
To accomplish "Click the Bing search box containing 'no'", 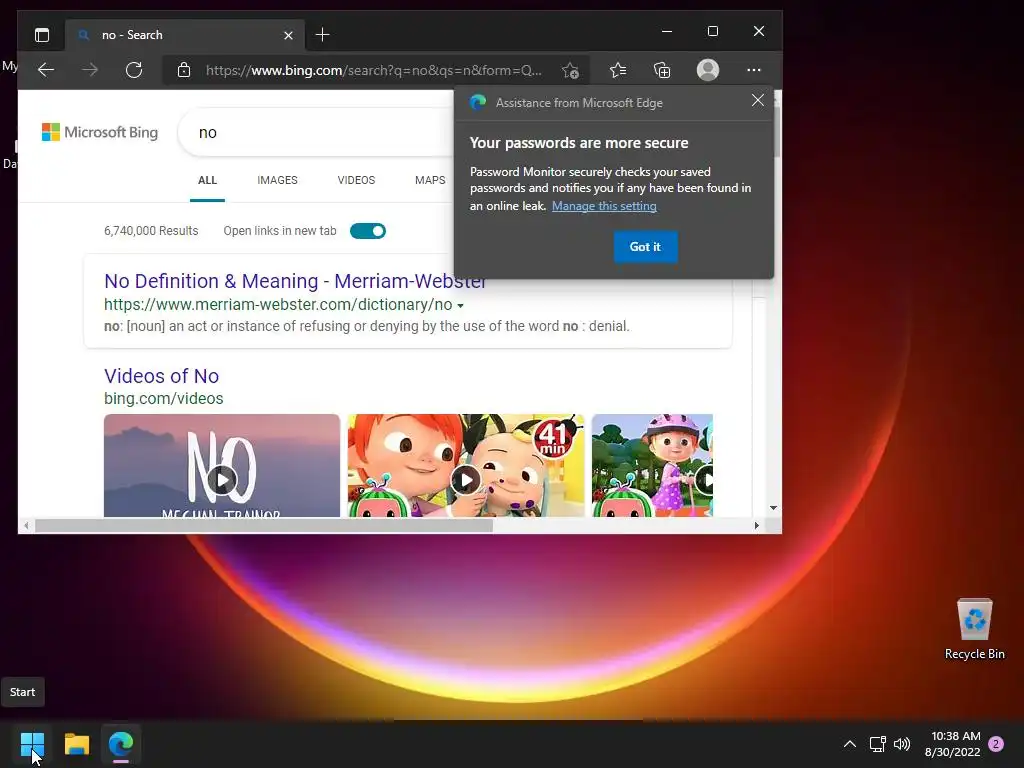I will click(317, 133).
